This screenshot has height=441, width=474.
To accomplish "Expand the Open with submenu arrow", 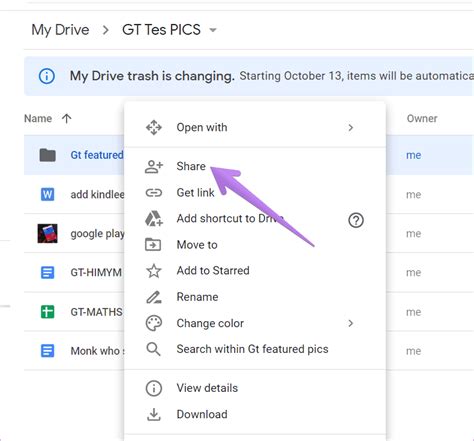I will 350,128.
